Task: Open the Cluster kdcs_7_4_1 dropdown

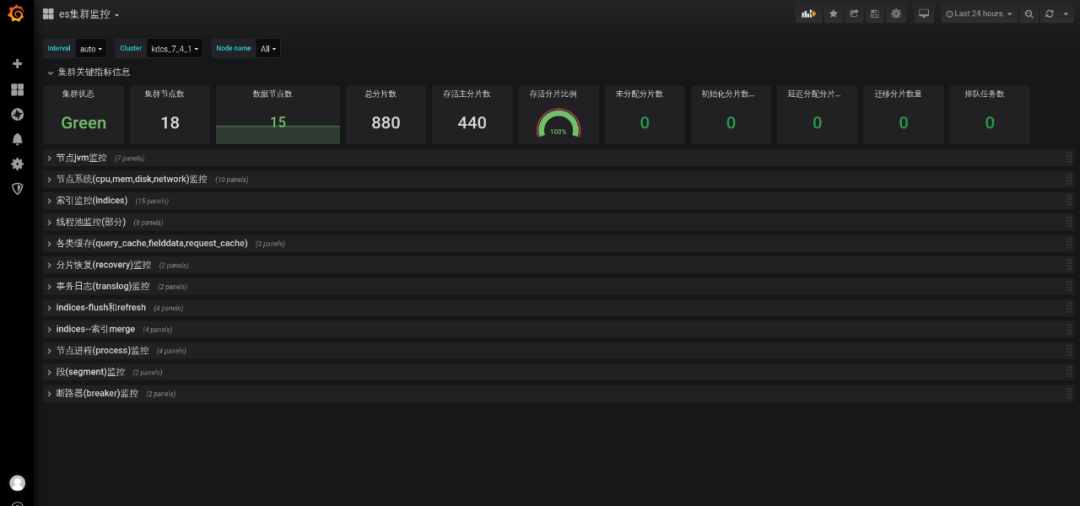Action: tap(175, 49)
